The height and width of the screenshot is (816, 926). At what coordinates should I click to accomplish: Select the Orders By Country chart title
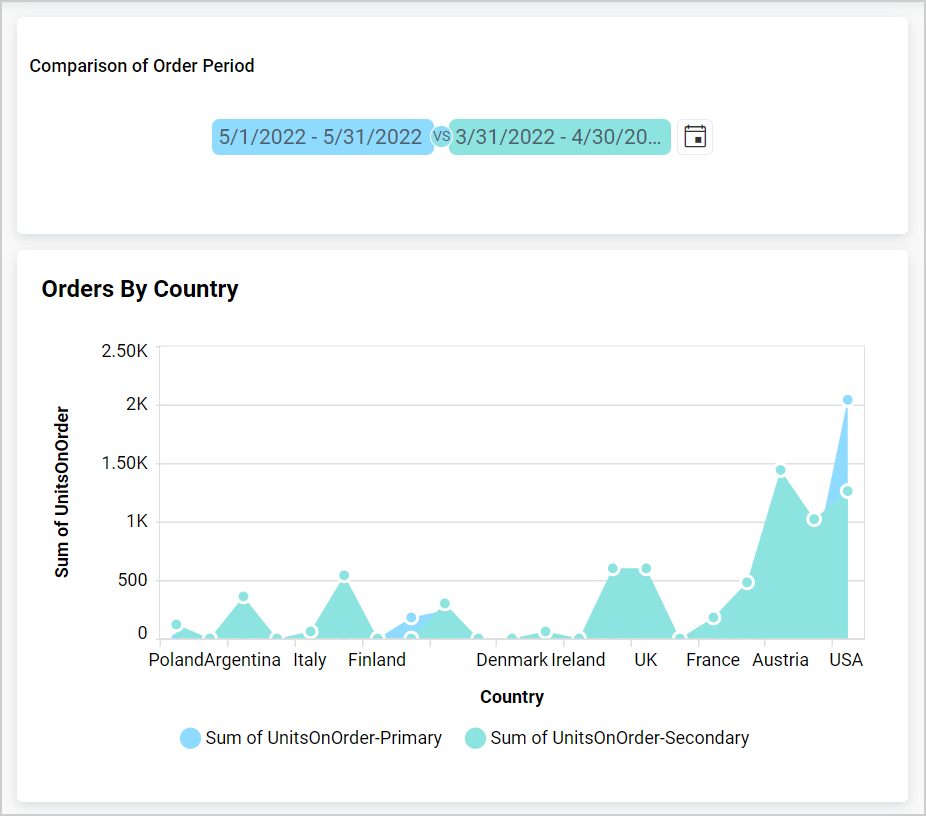(139, 289)
